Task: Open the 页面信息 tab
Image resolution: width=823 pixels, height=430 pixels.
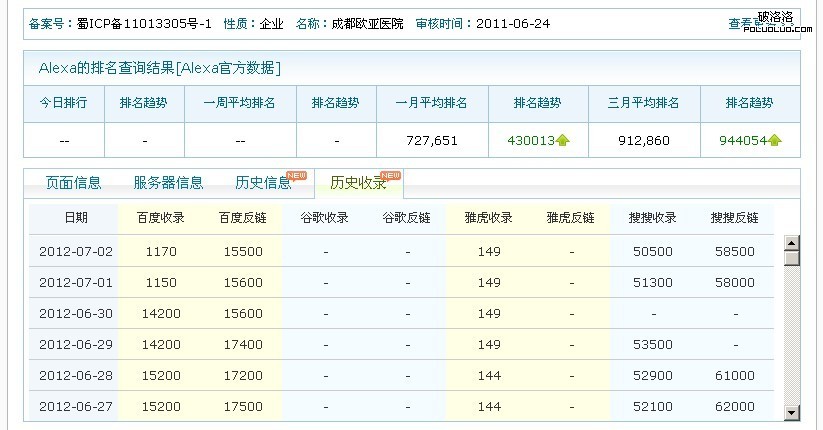Action: click(73, 183)
